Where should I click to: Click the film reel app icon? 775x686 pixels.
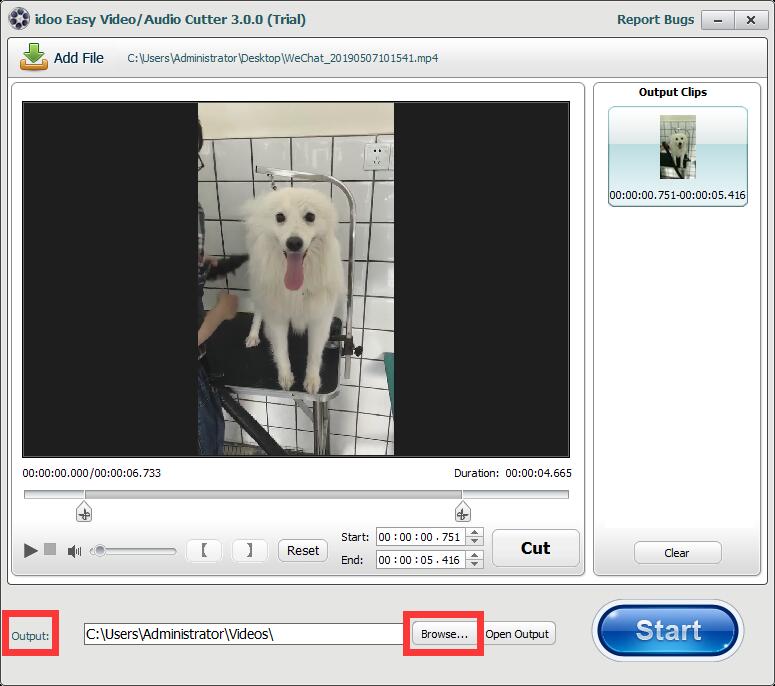[x=19, y=19]
